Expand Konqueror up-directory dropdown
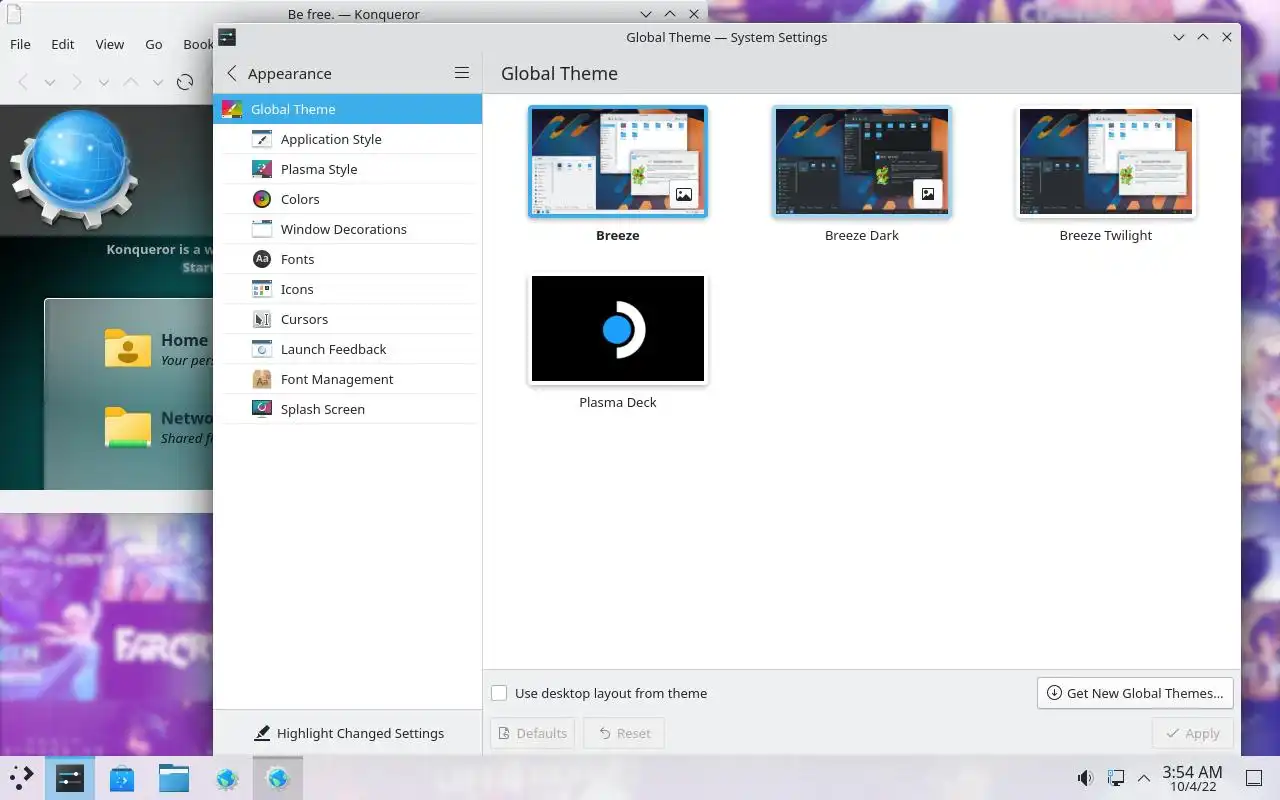The image size is (1280, 800). (x=157, y=82)
